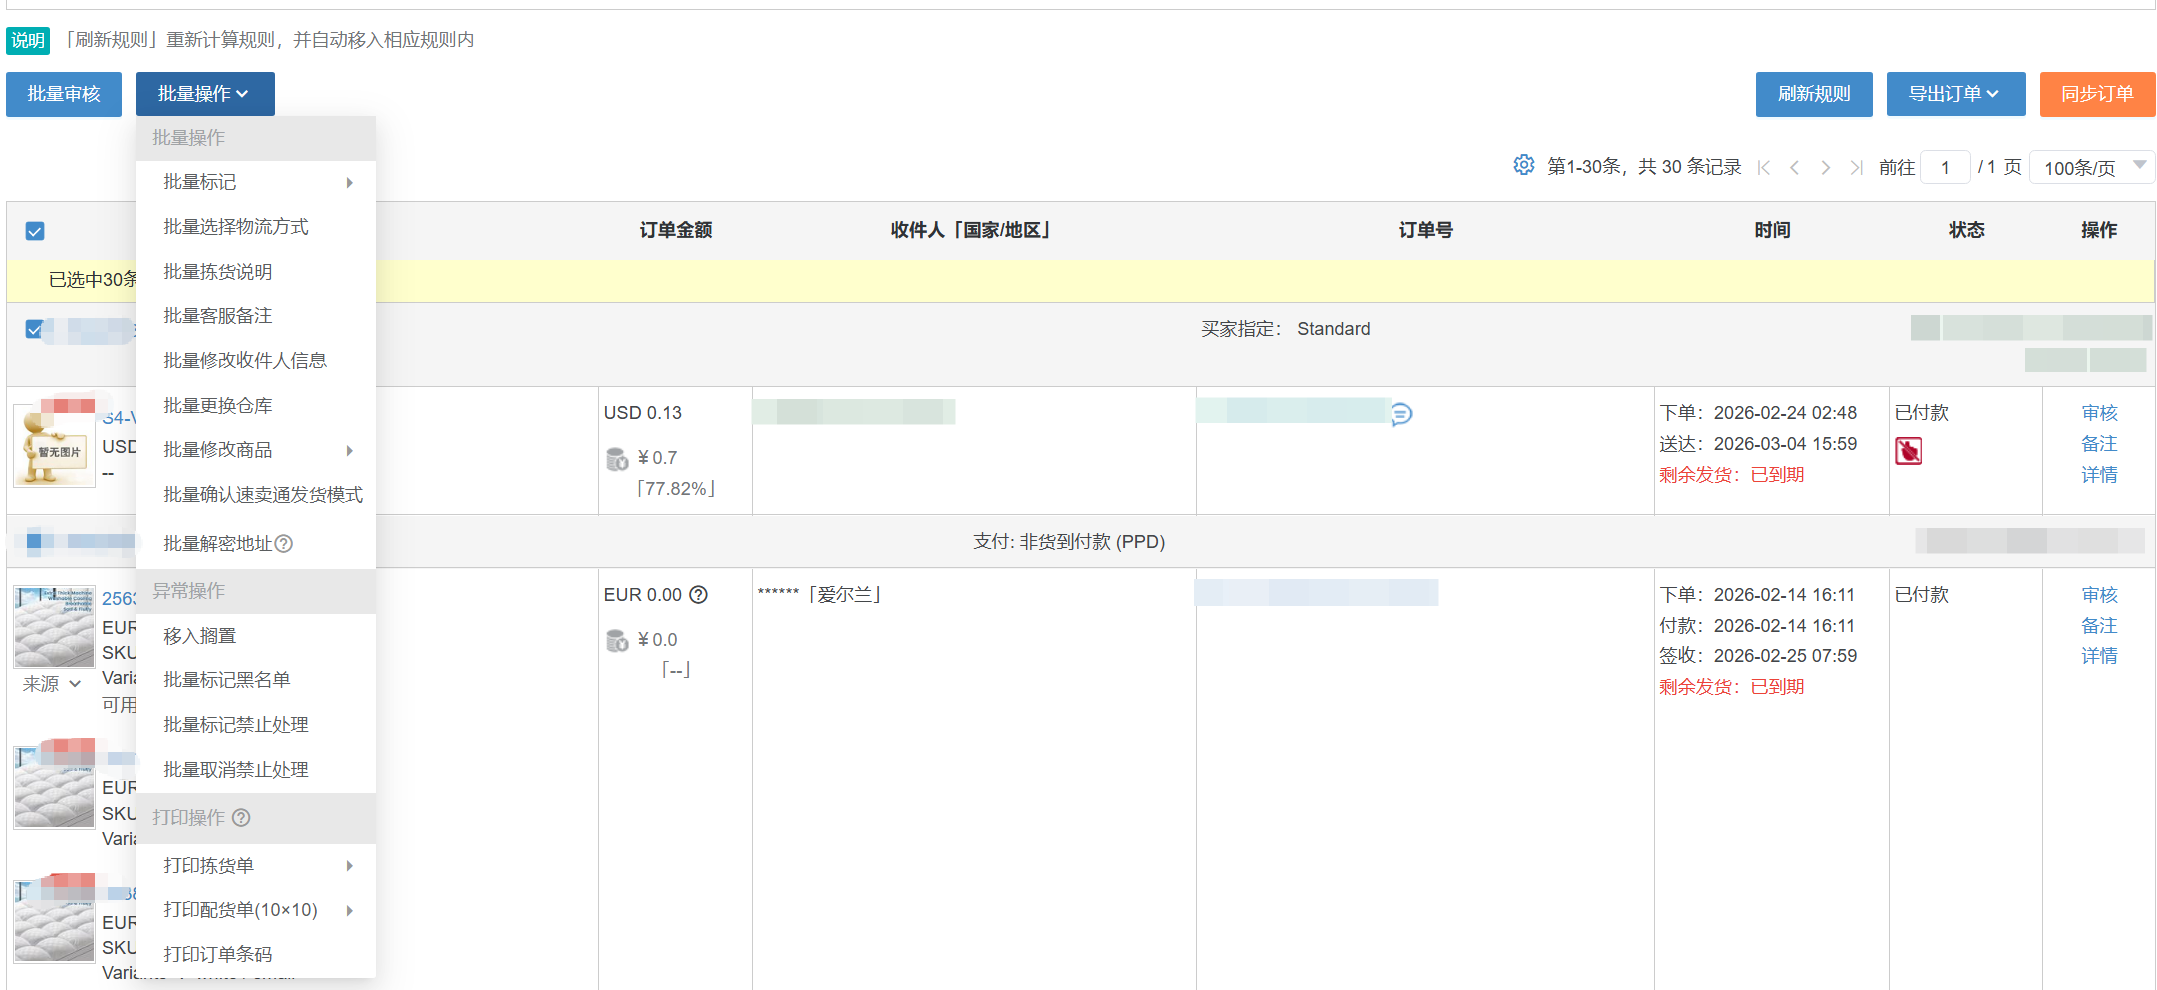Open the 100条/页 page size dropdown

2092,167
